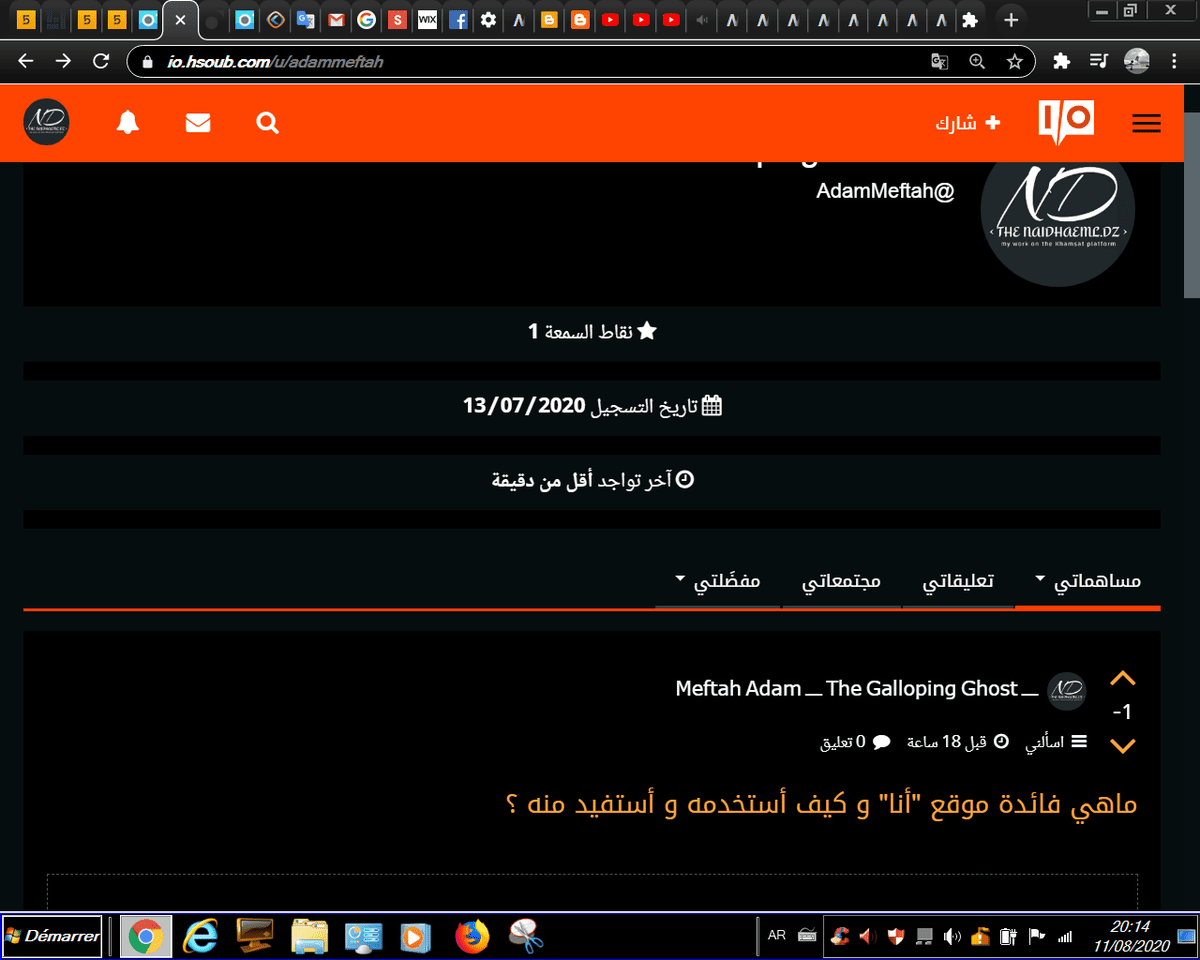
Task: Click the AdamMeftah@ username text
Action: pos(885,191)
